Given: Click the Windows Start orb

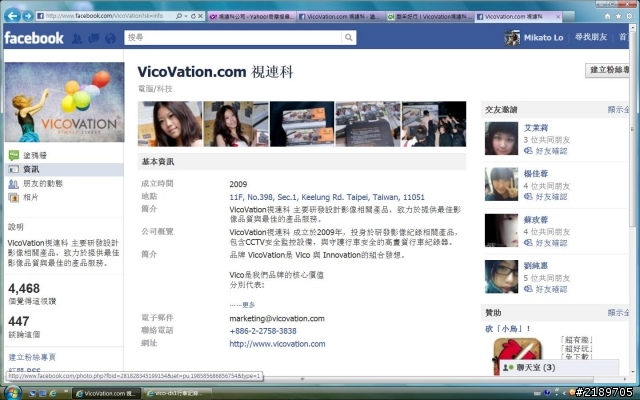Looking at the screenshot, I should click(12, 393).
